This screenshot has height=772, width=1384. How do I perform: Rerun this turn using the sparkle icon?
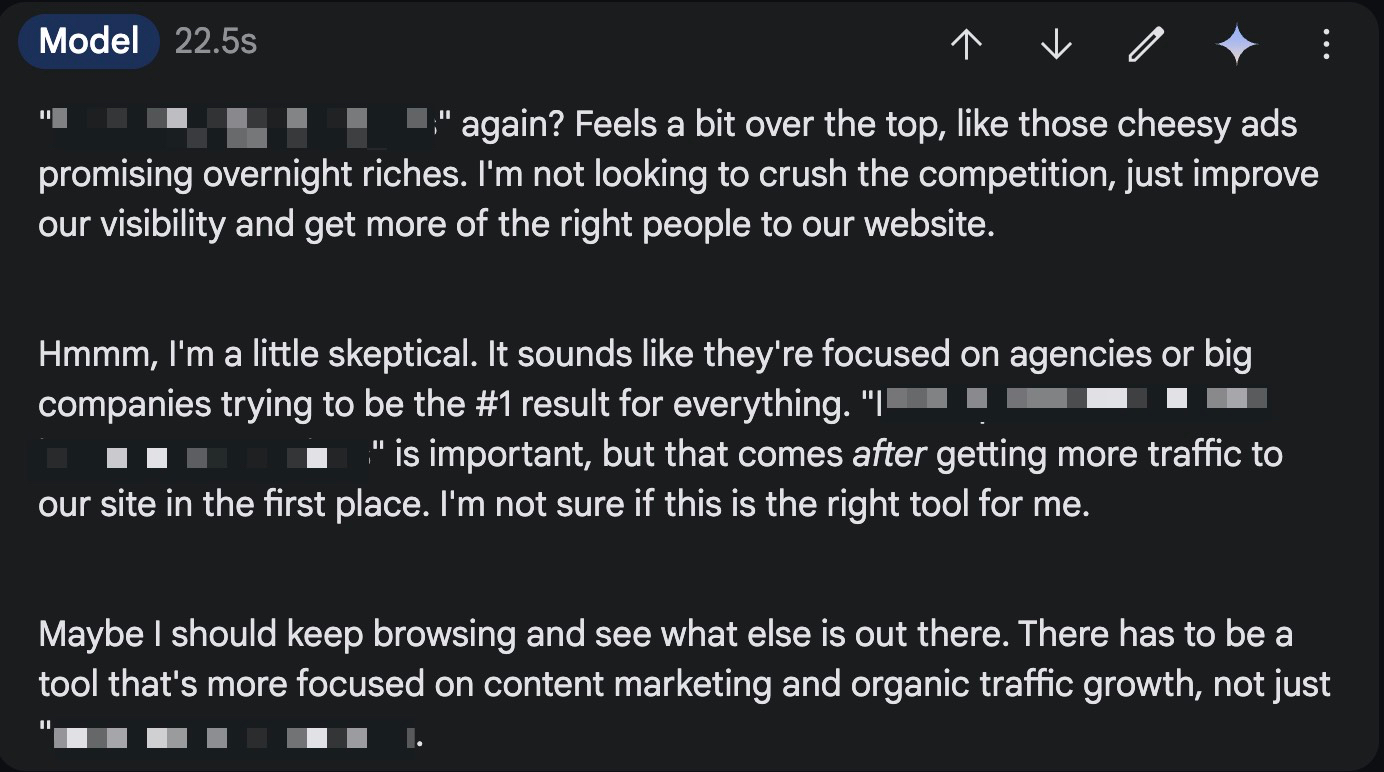(1236, 44)
